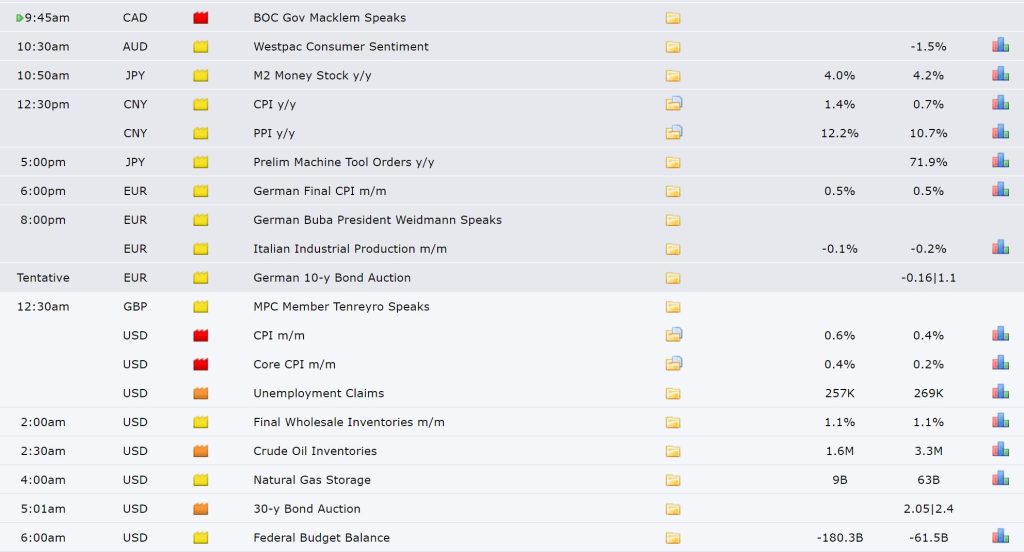Image resolution: width=1024 pixels, height=552 pixels.
Task: Click orange impact icon for Crude Oil Inventories
Action: point(200,451)
